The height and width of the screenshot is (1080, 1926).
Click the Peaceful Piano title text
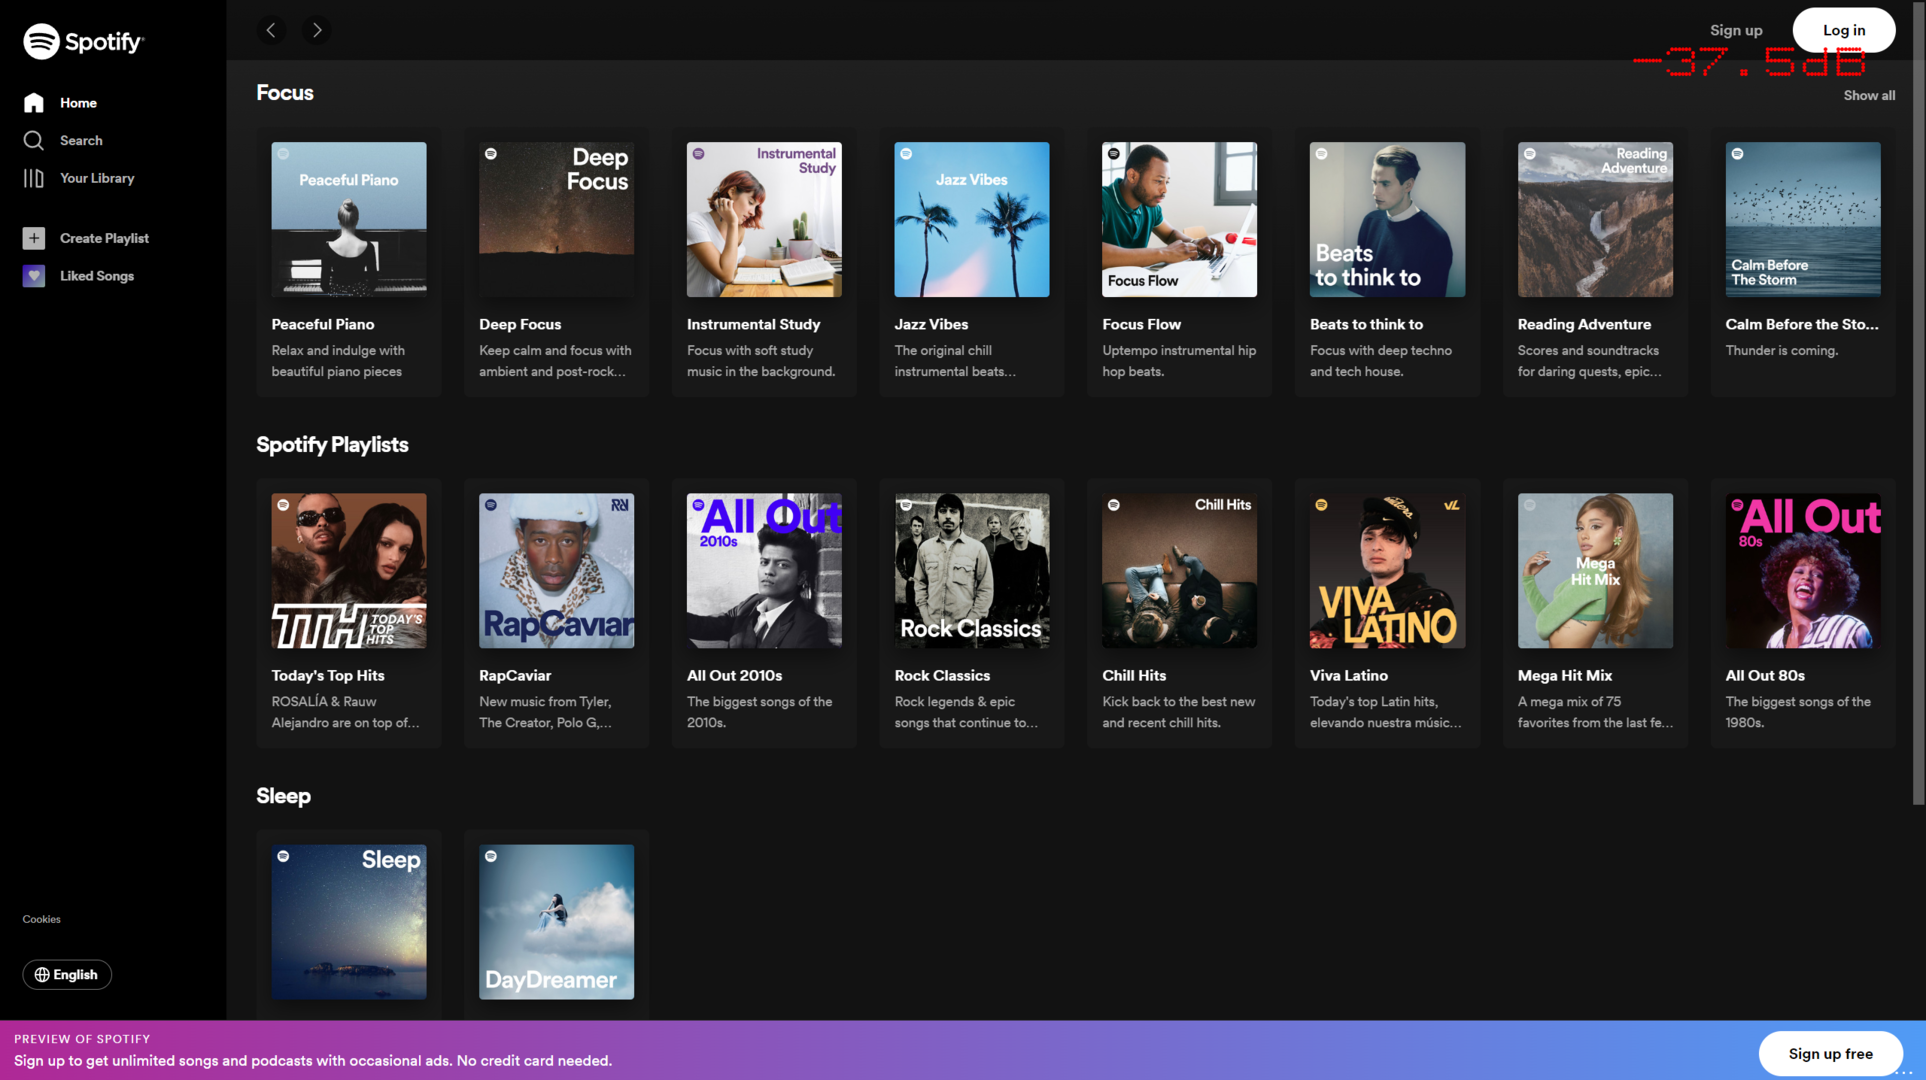point(323,325)
